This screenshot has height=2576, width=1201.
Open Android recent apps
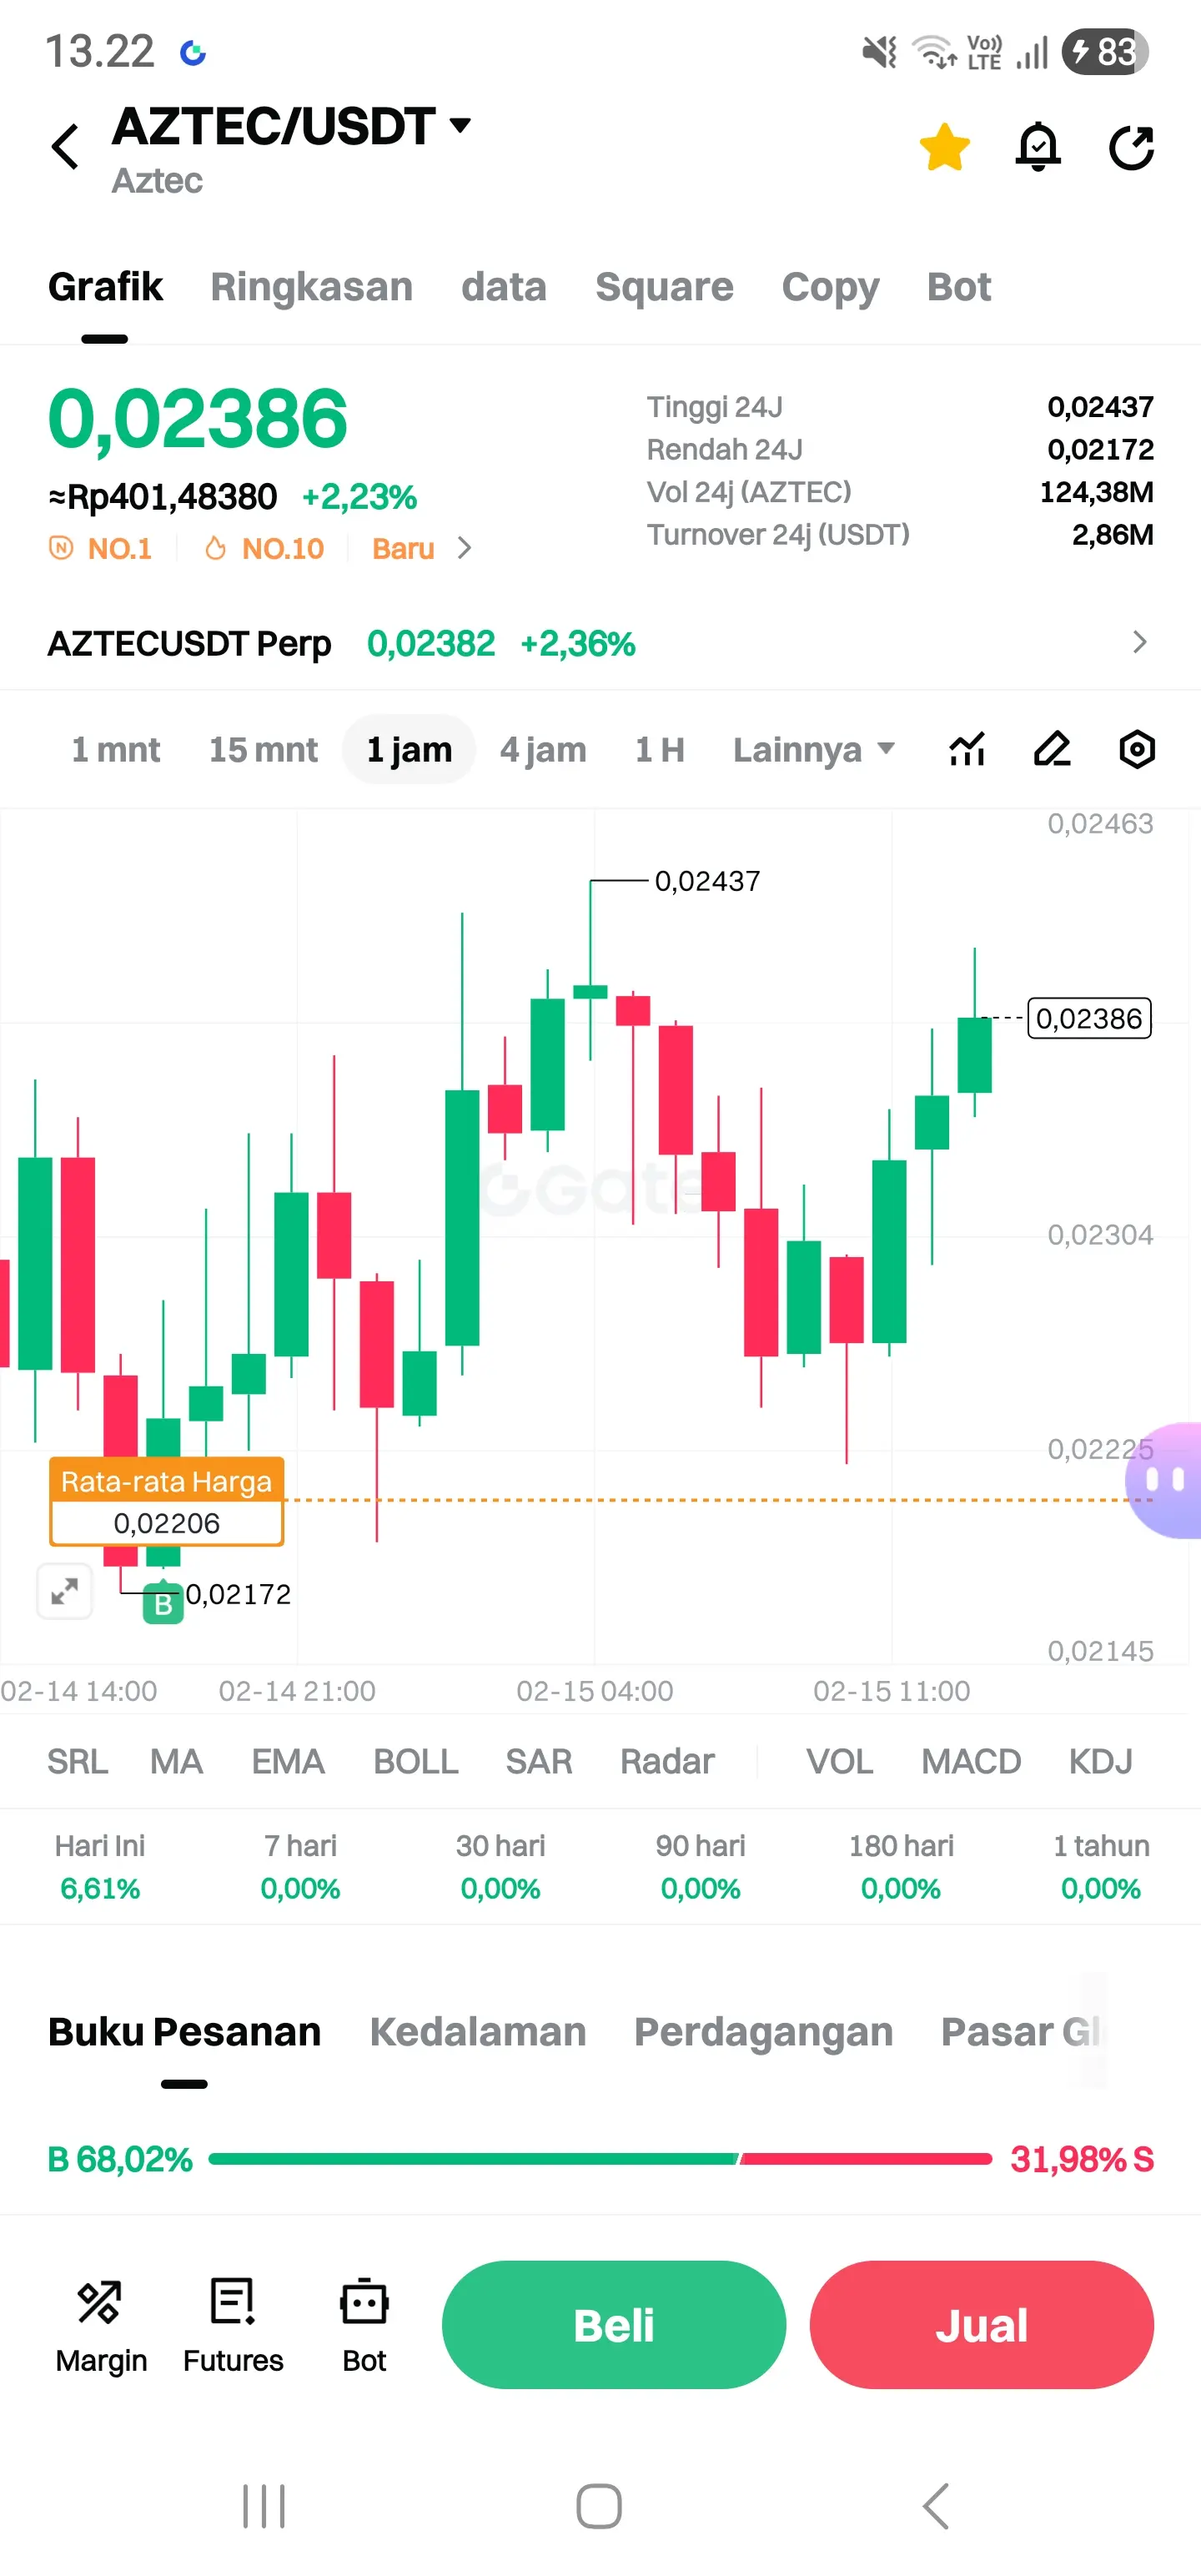[264, 2506]
